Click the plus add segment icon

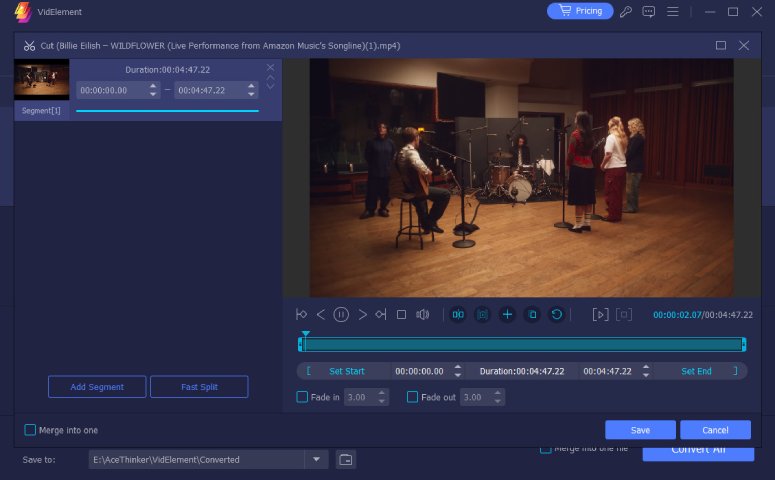[507, 314]
